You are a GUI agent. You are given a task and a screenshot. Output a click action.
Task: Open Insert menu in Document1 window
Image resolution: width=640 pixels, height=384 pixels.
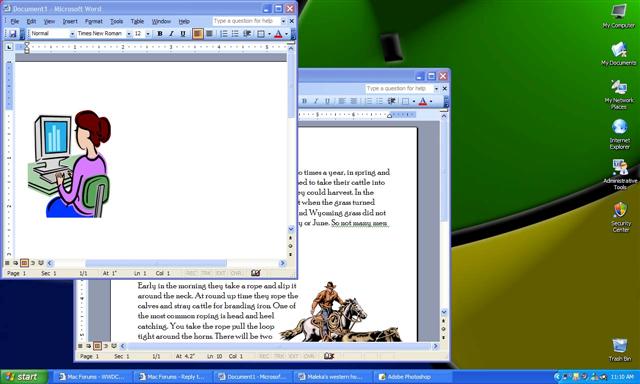(70, 21)
